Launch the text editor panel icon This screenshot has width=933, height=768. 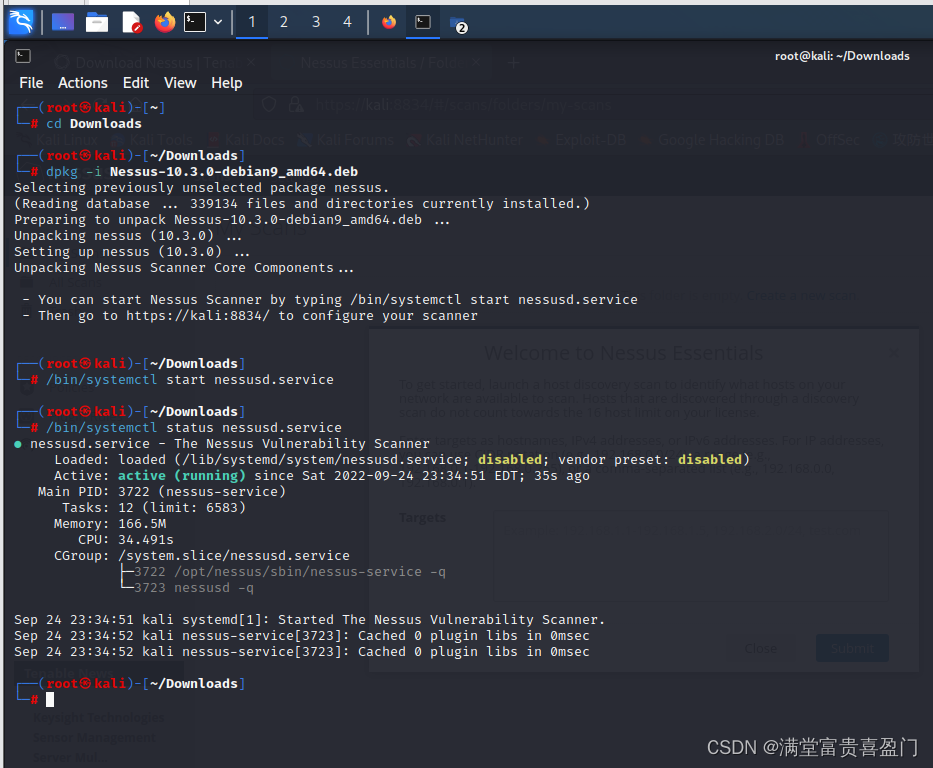point(132,23)
